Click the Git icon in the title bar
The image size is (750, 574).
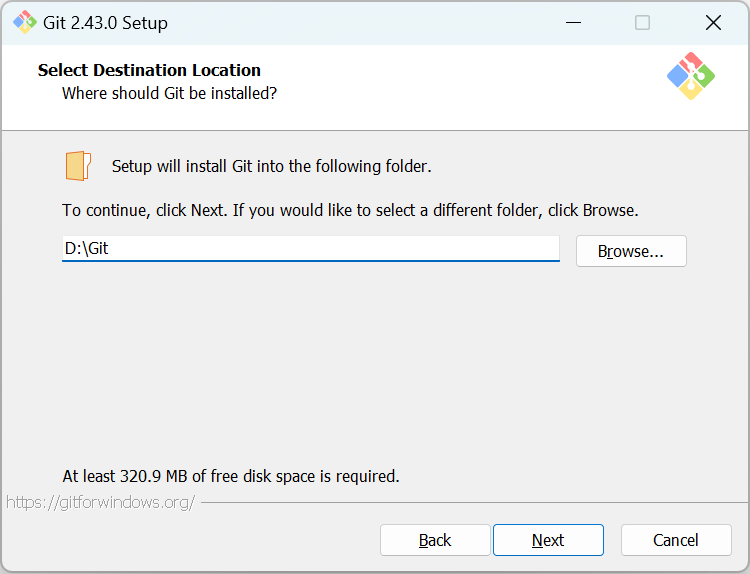coord(24,22)
